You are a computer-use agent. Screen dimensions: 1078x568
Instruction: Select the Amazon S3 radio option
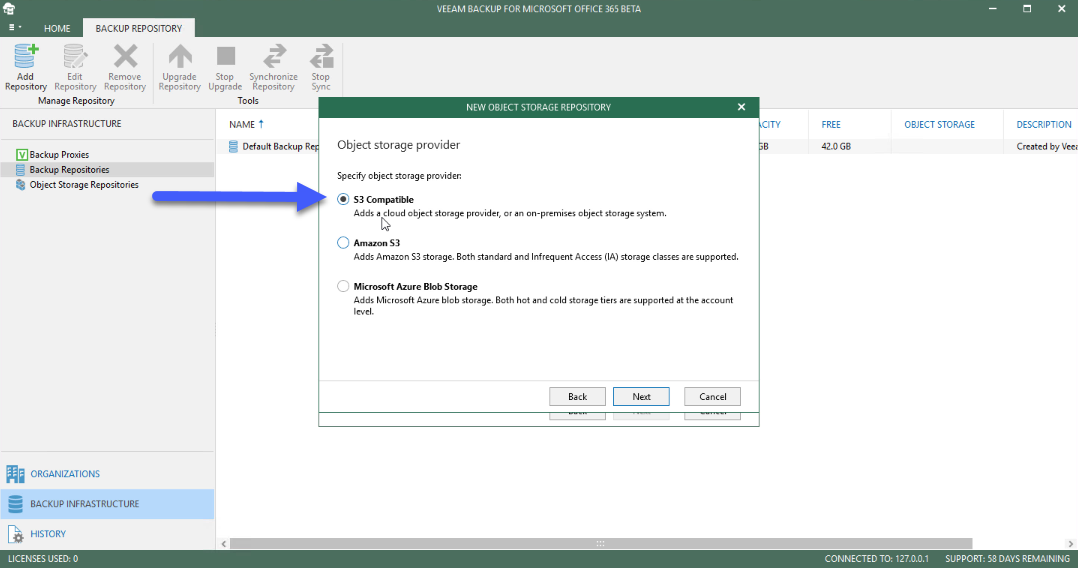(343, 243)
